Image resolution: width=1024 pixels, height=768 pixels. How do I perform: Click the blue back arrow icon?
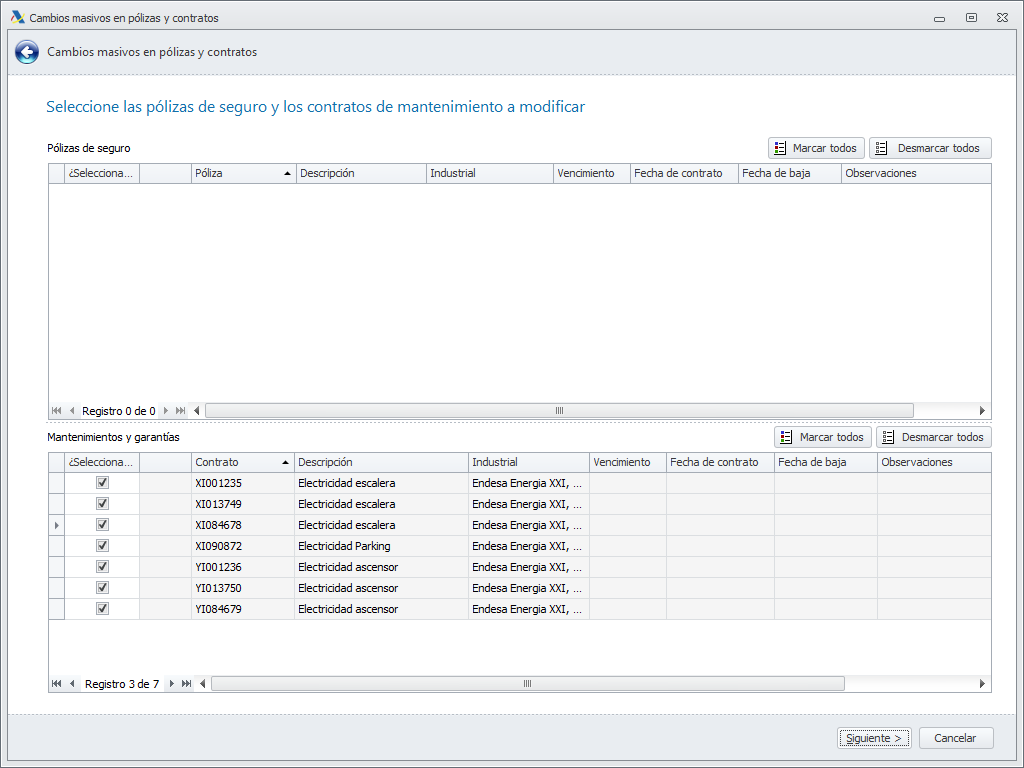coord(27,52)
